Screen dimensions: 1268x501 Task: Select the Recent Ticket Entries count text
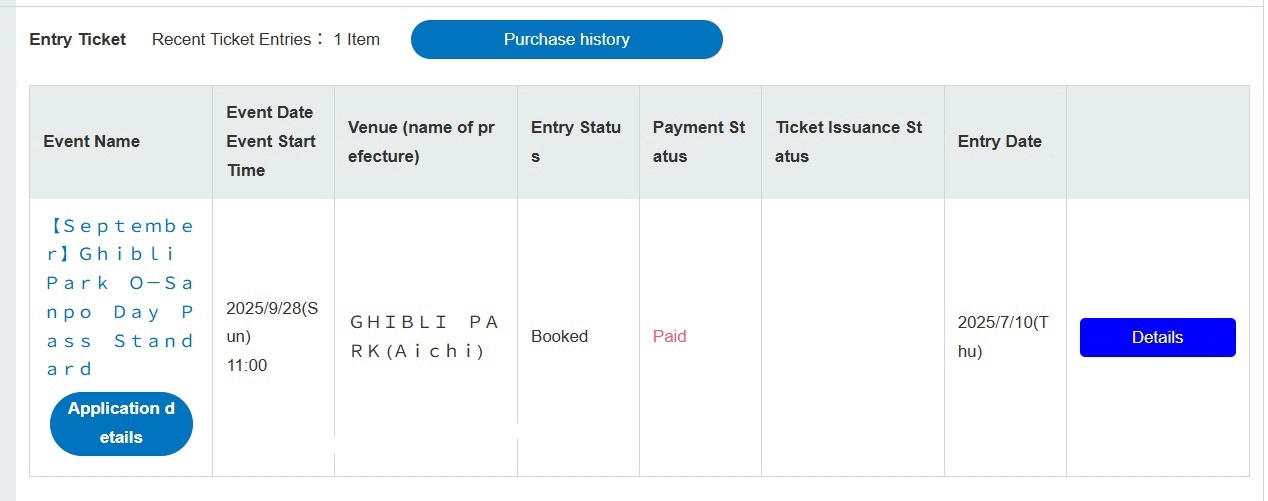(266, 40)
